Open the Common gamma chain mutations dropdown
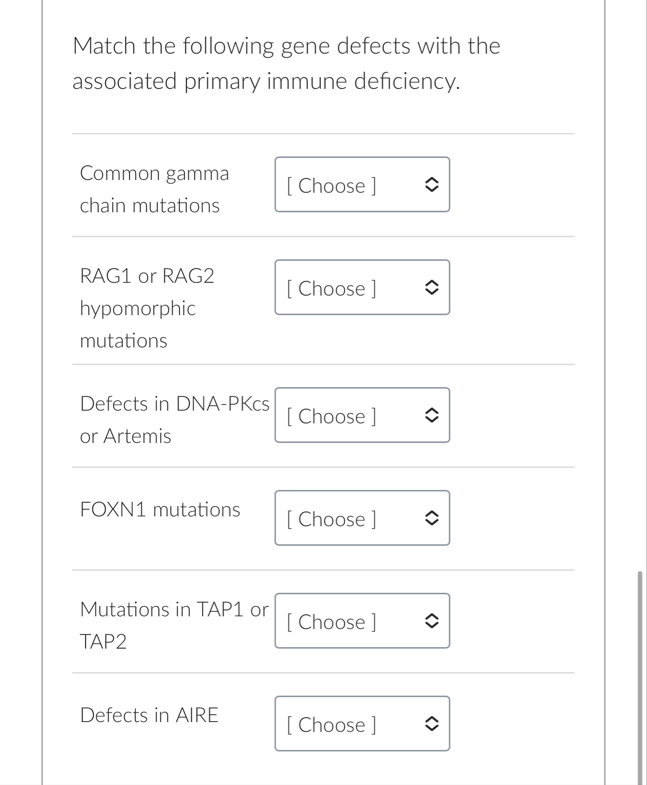Screen dimensions: 647x785 pyautogui.click(x=361, y=185)
